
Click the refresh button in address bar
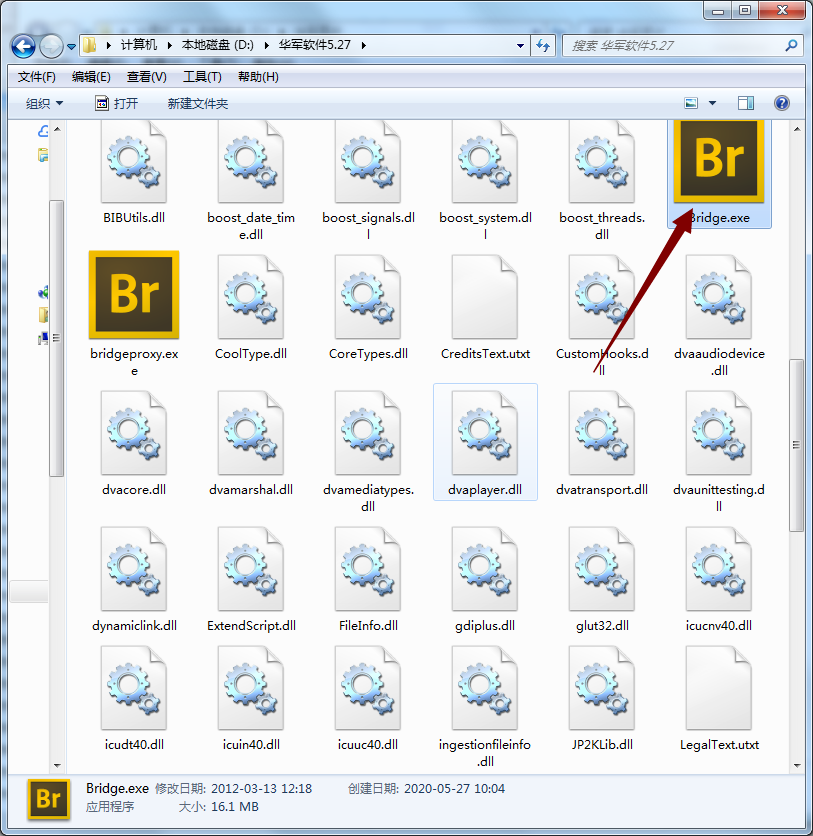541,46
